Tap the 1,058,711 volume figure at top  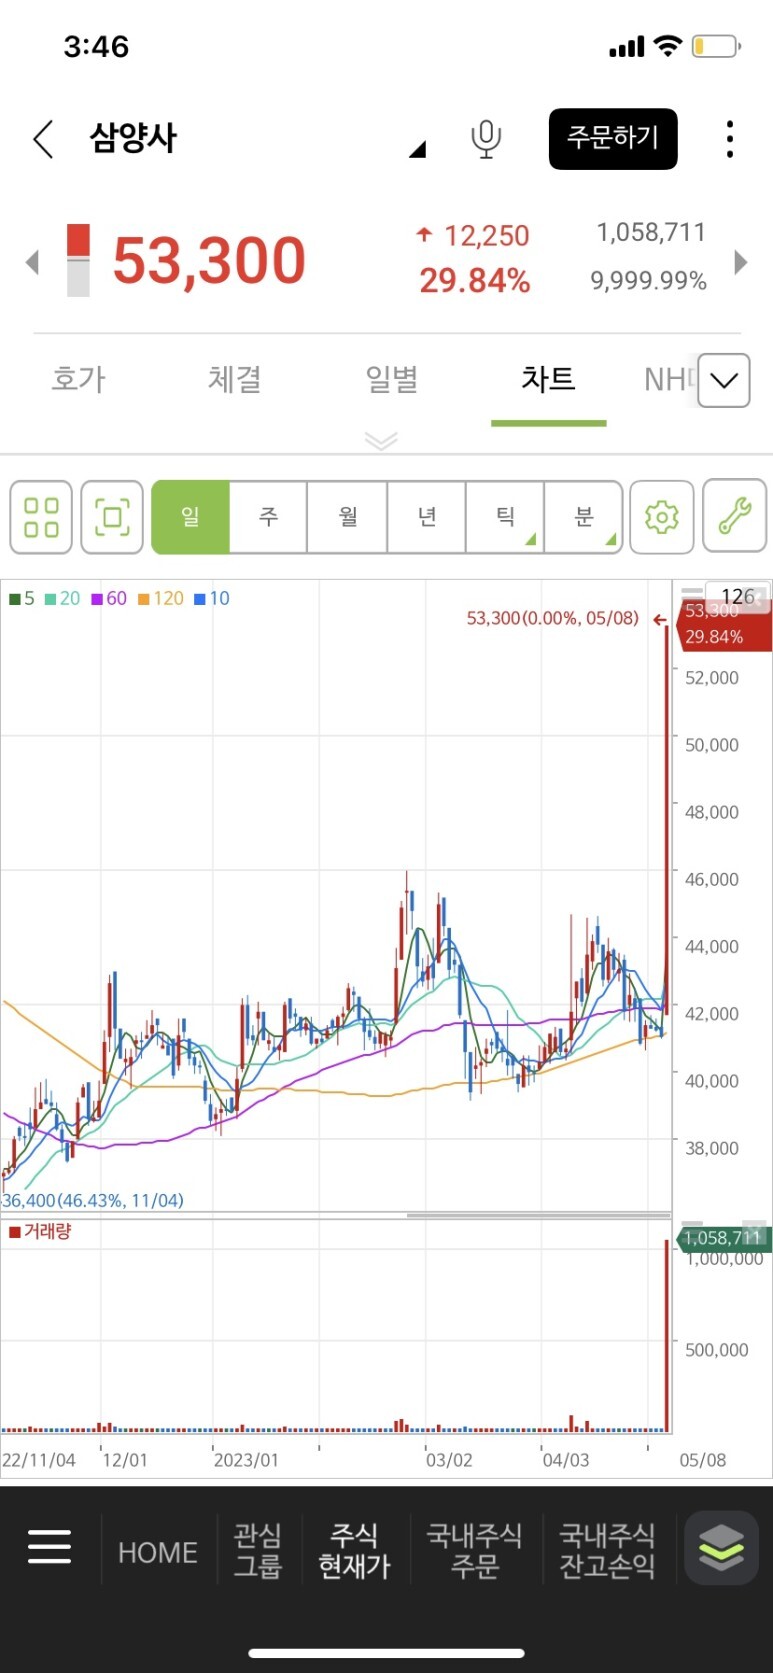651,233
